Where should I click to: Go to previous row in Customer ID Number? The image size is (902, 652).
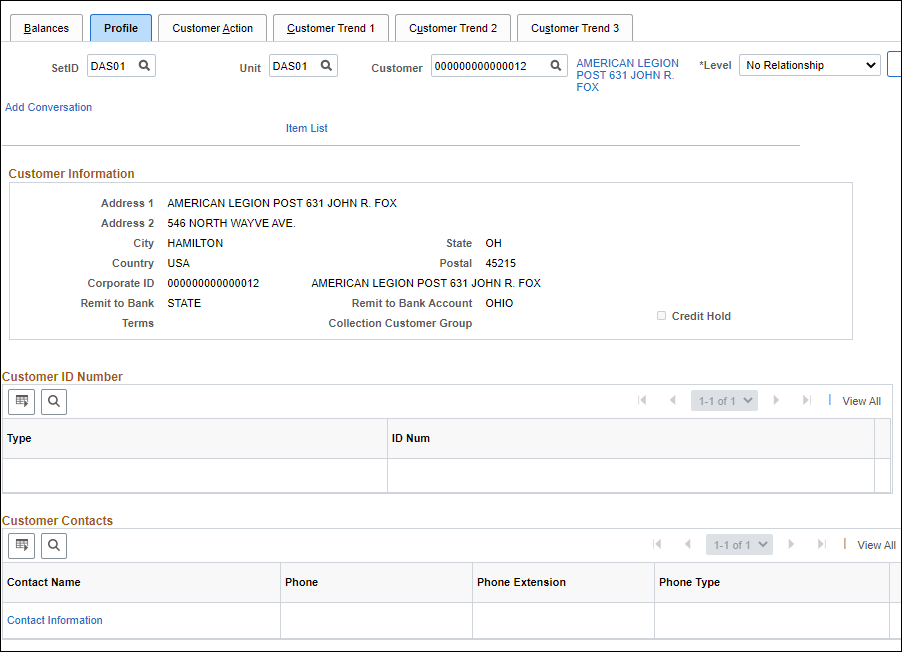(x=672, y=401)
